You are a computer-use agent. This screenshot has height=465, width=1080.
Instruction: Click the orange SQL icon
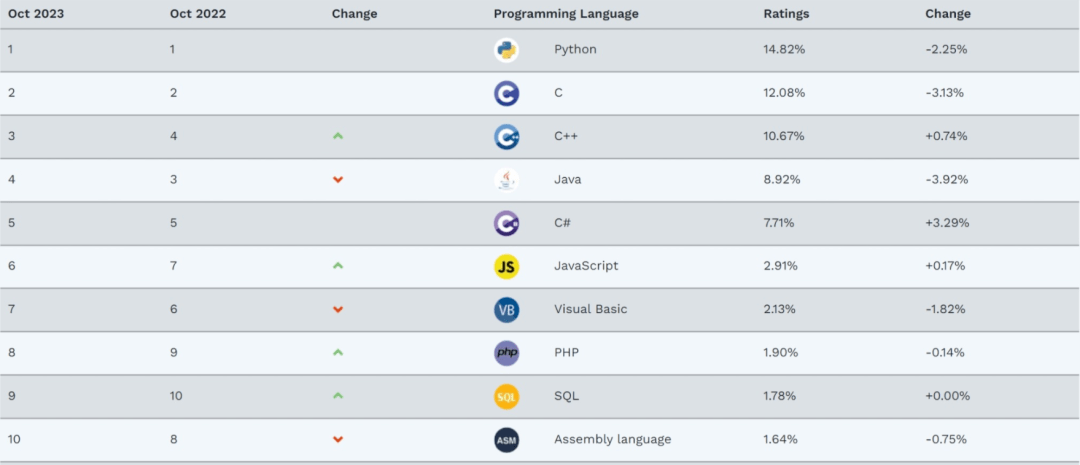pos(506,397)
